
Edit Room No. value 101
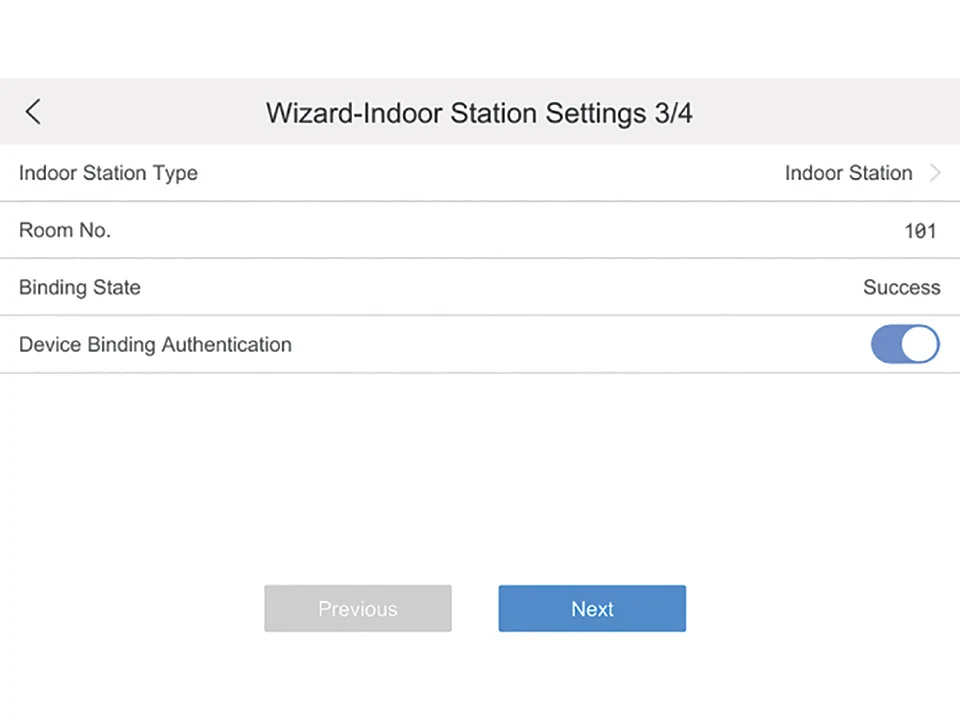[x=920, y=231]
